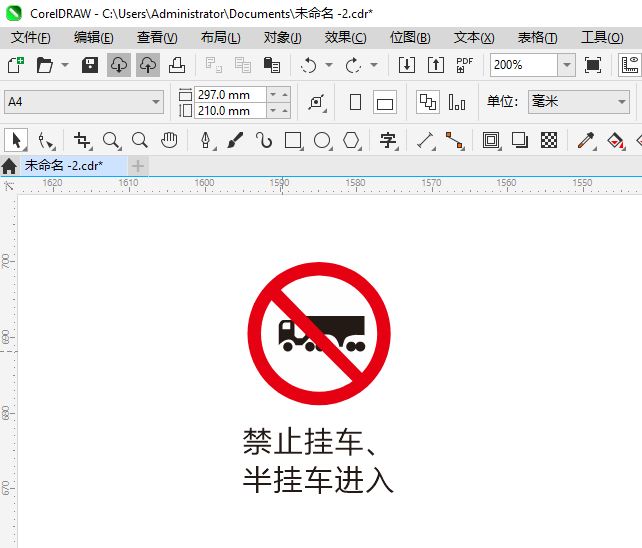Select the second magnifier tool

point(140,140)
